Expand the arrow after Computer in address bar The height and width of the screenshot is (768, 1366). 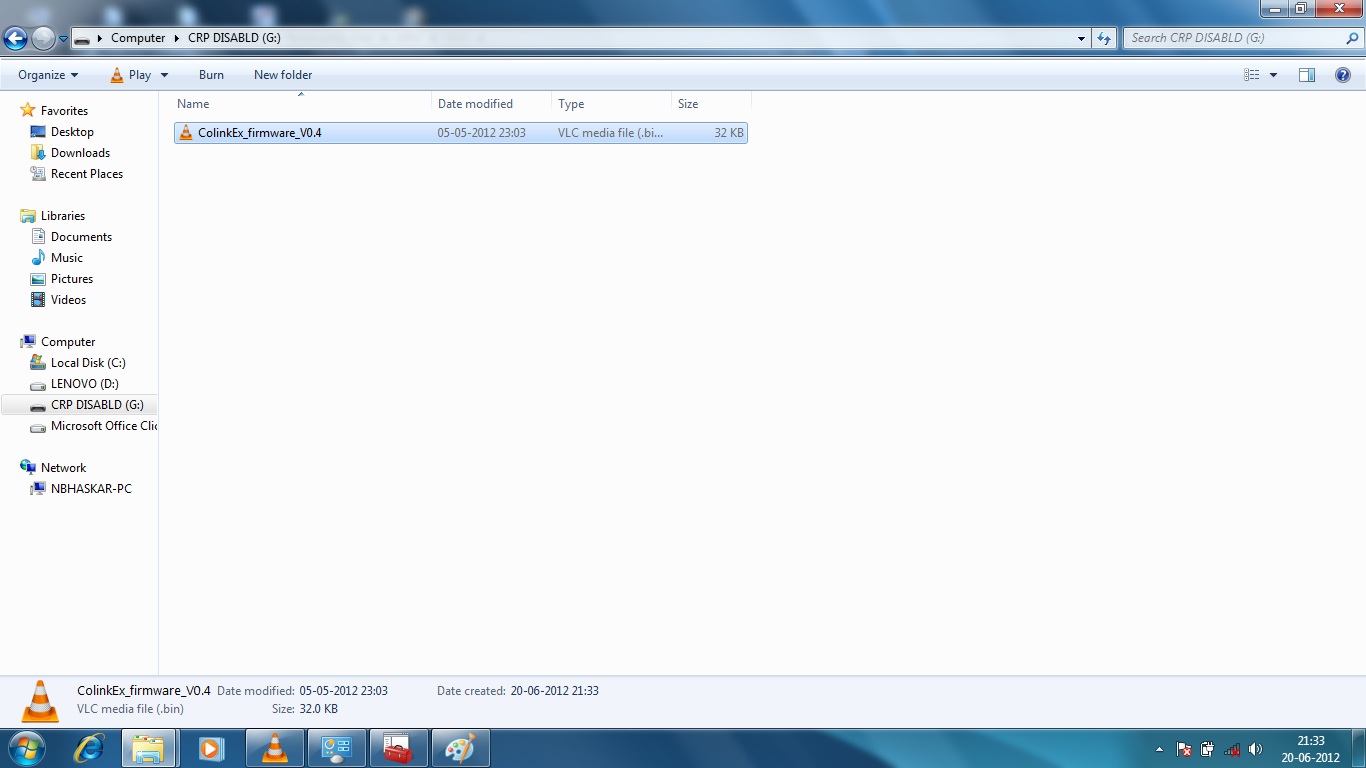pyautogui.click(x=177, y=38)
